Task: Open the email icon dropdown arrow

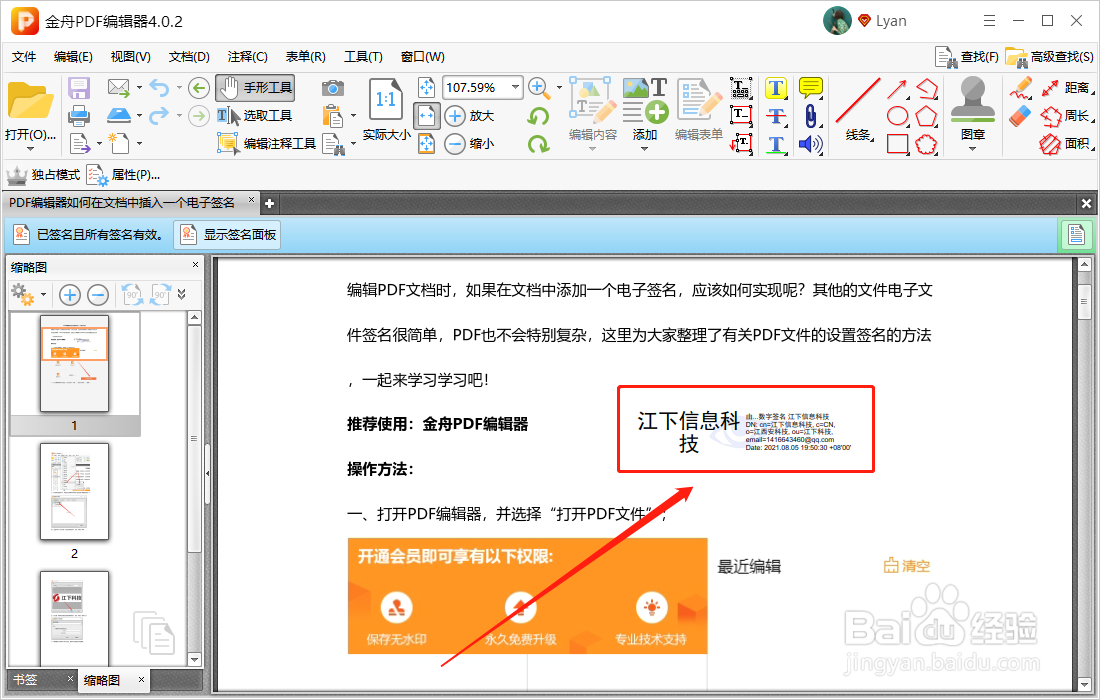Action: 139,88
